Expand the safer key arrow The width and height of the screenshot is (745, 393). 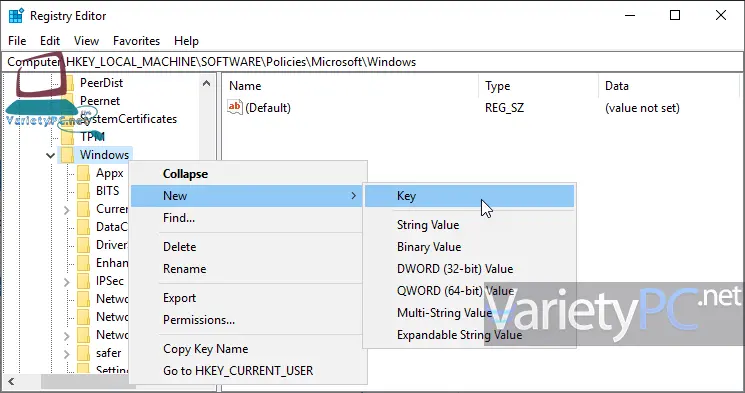67,354
